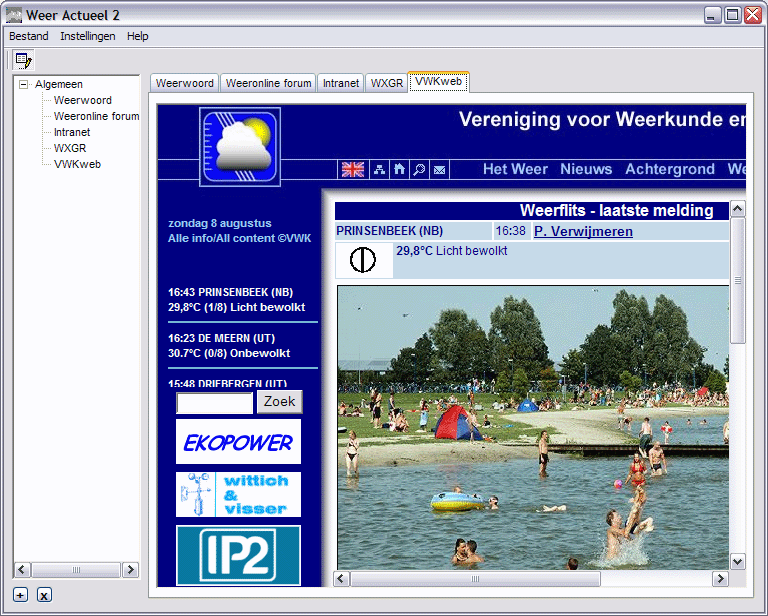Open the Help menu

pos(138,36)
